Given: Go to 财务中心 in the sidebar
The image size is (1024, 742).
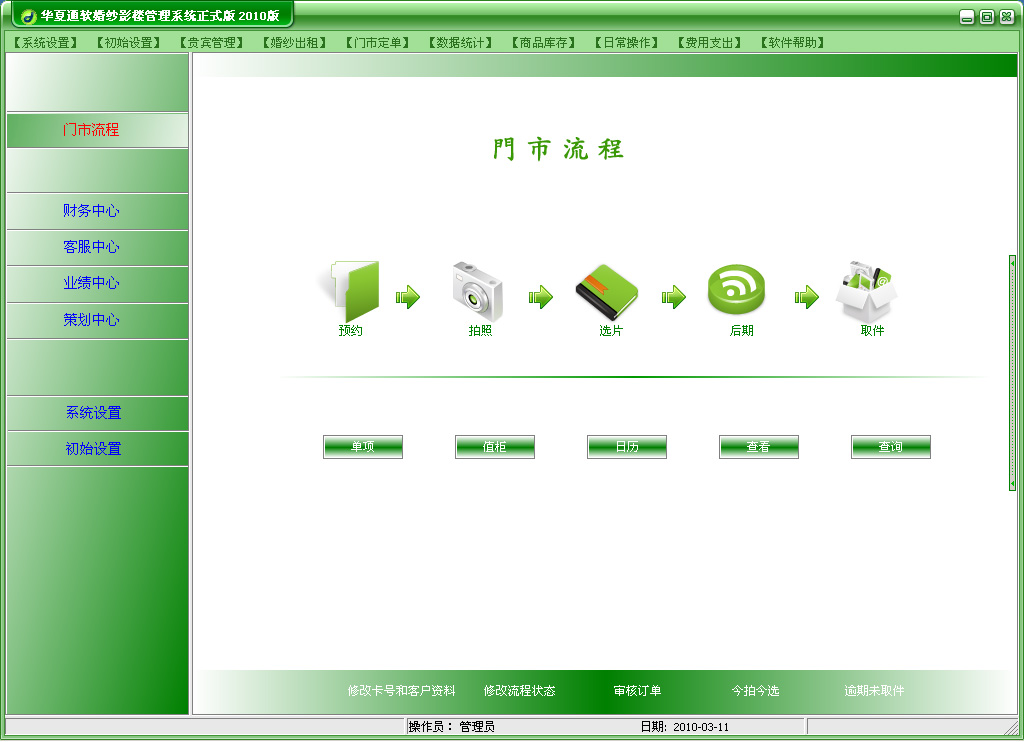Looking at the screenshot, I should 97,211.
